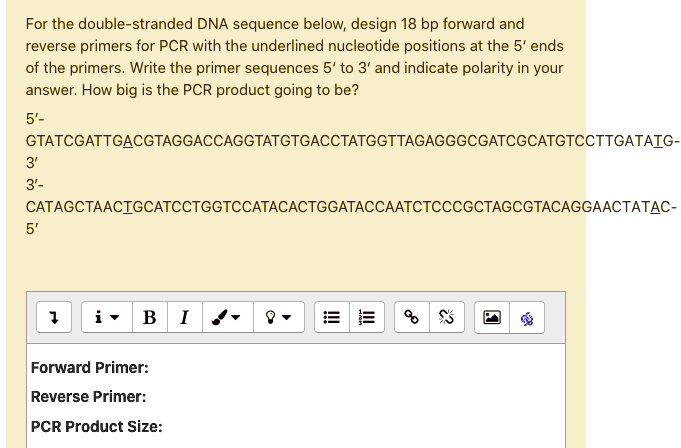Insert an ordered numbered list
The image size is (681, 448).
(x=366, y=318)
